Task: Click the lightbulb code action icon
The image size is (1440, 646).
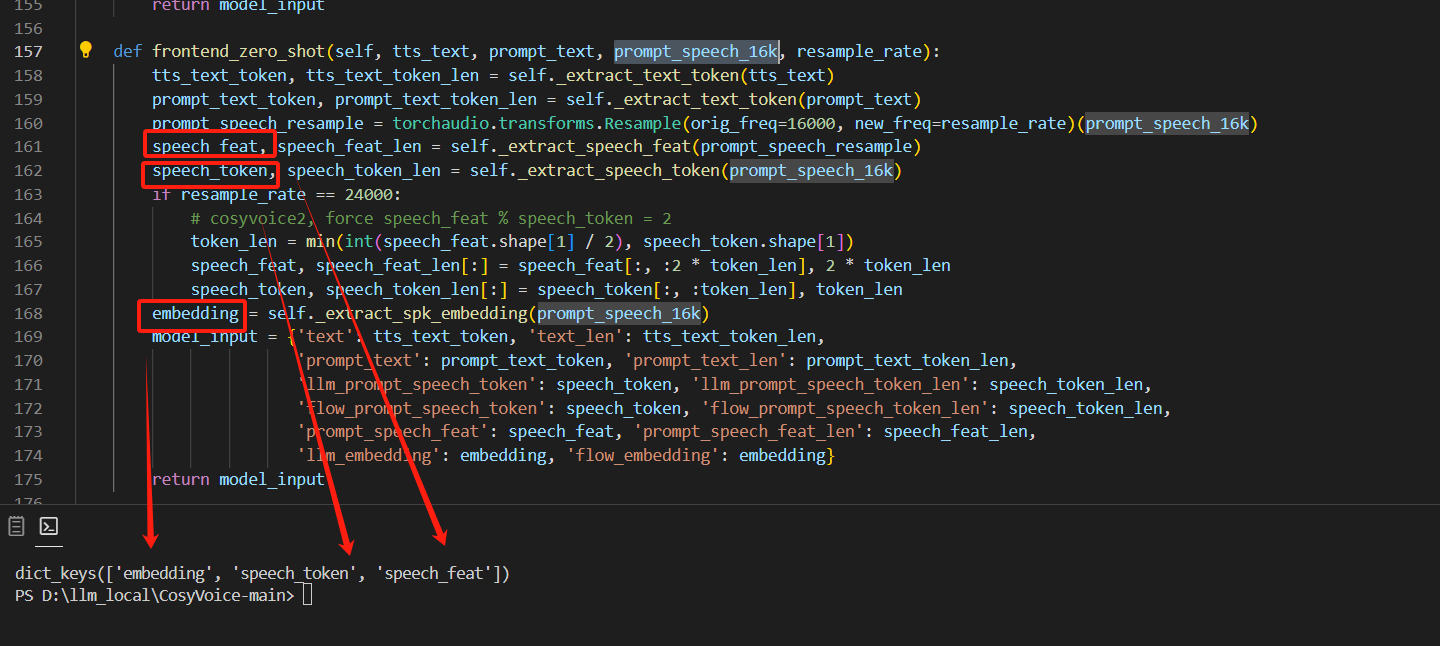Action: (x=86, y=50)
